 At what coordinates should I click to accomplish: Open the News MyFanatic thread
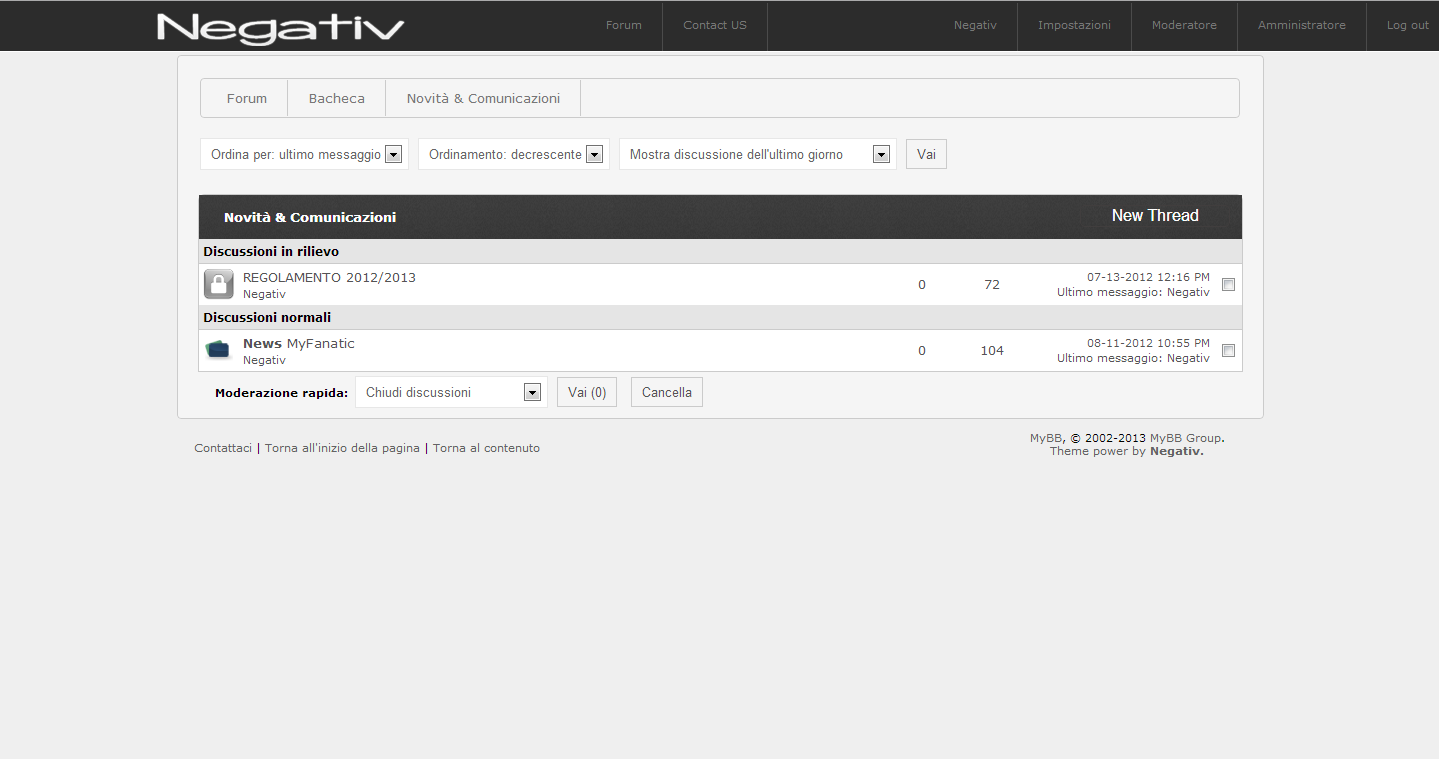(x=299, y=343)
